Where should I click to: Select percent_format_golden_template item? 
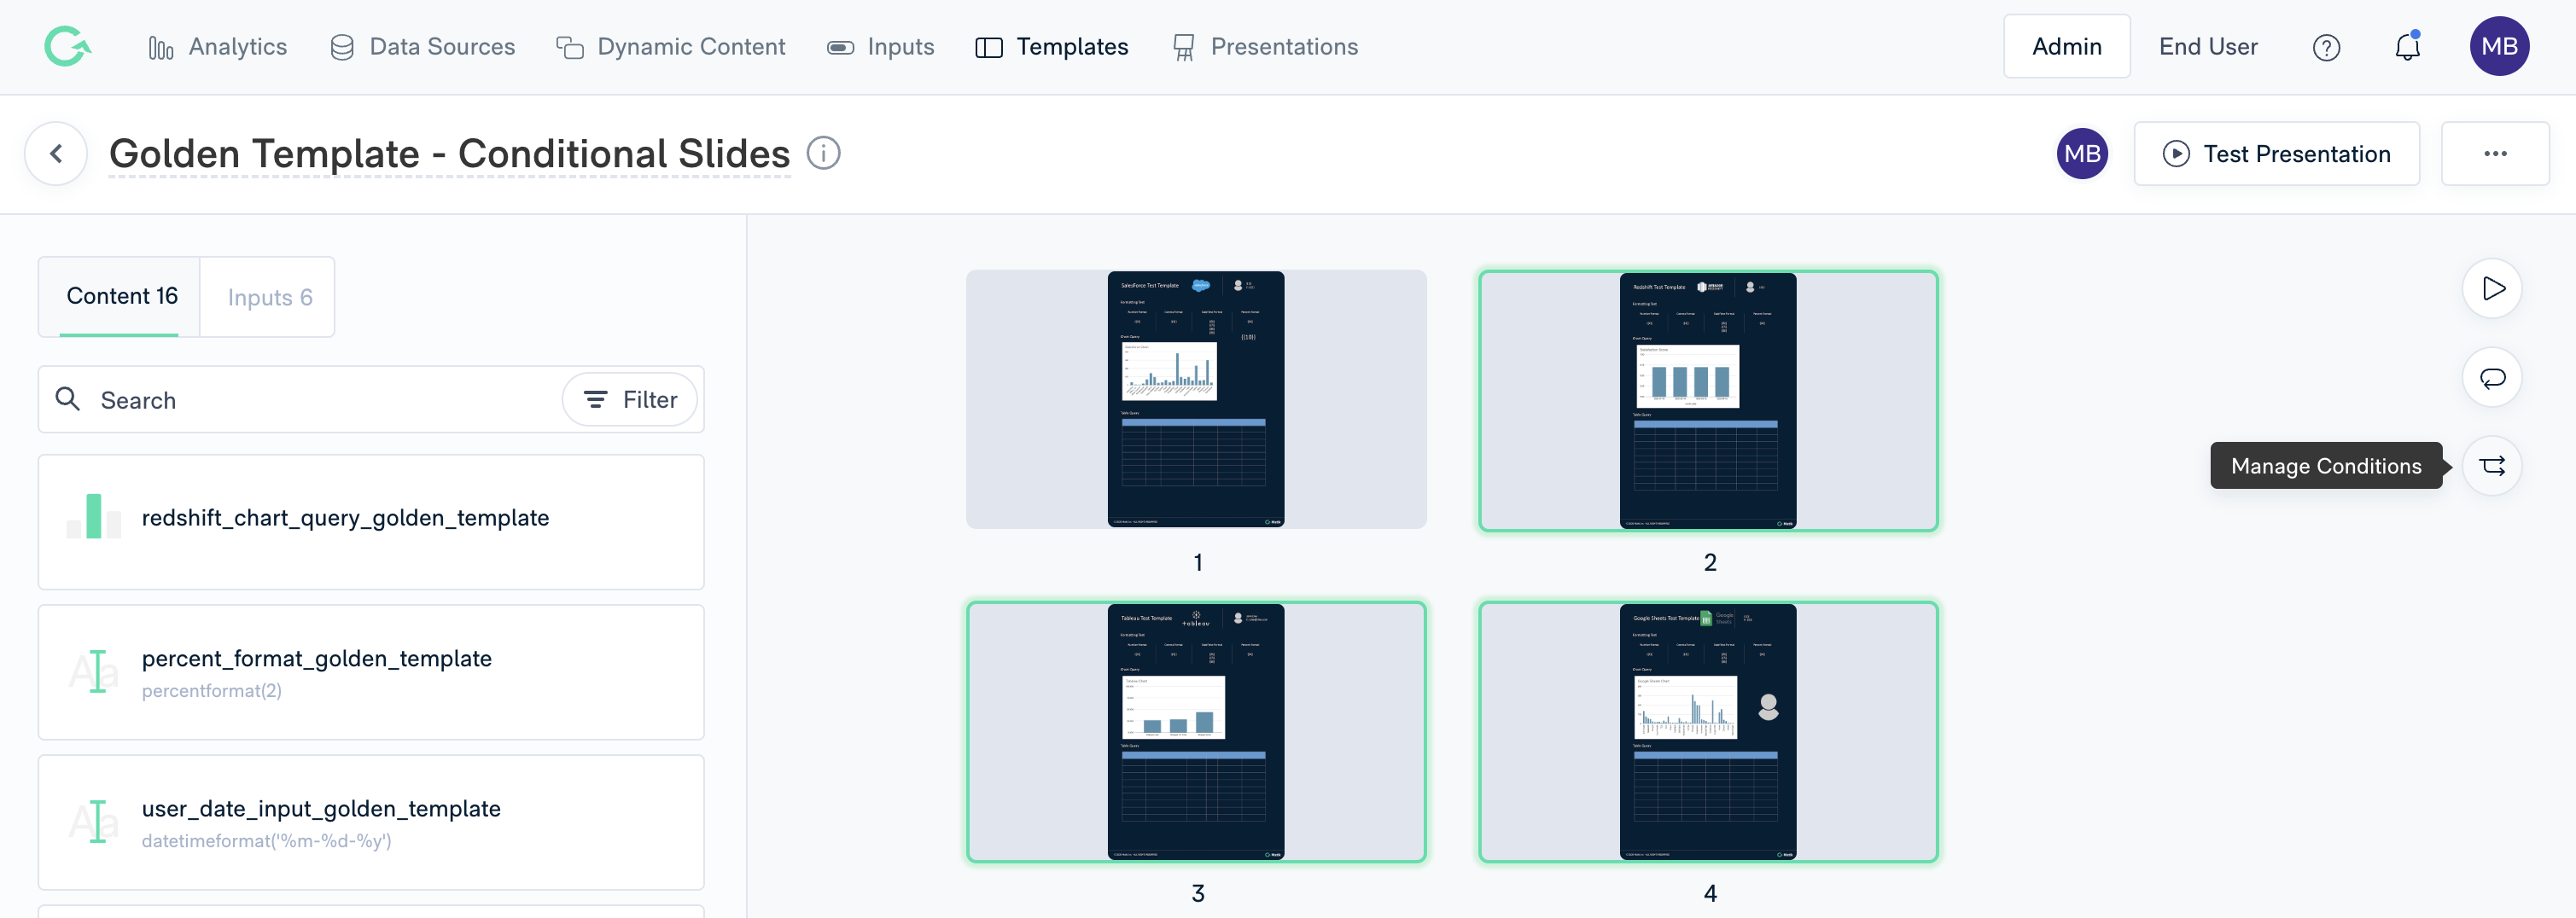point(371,672)
